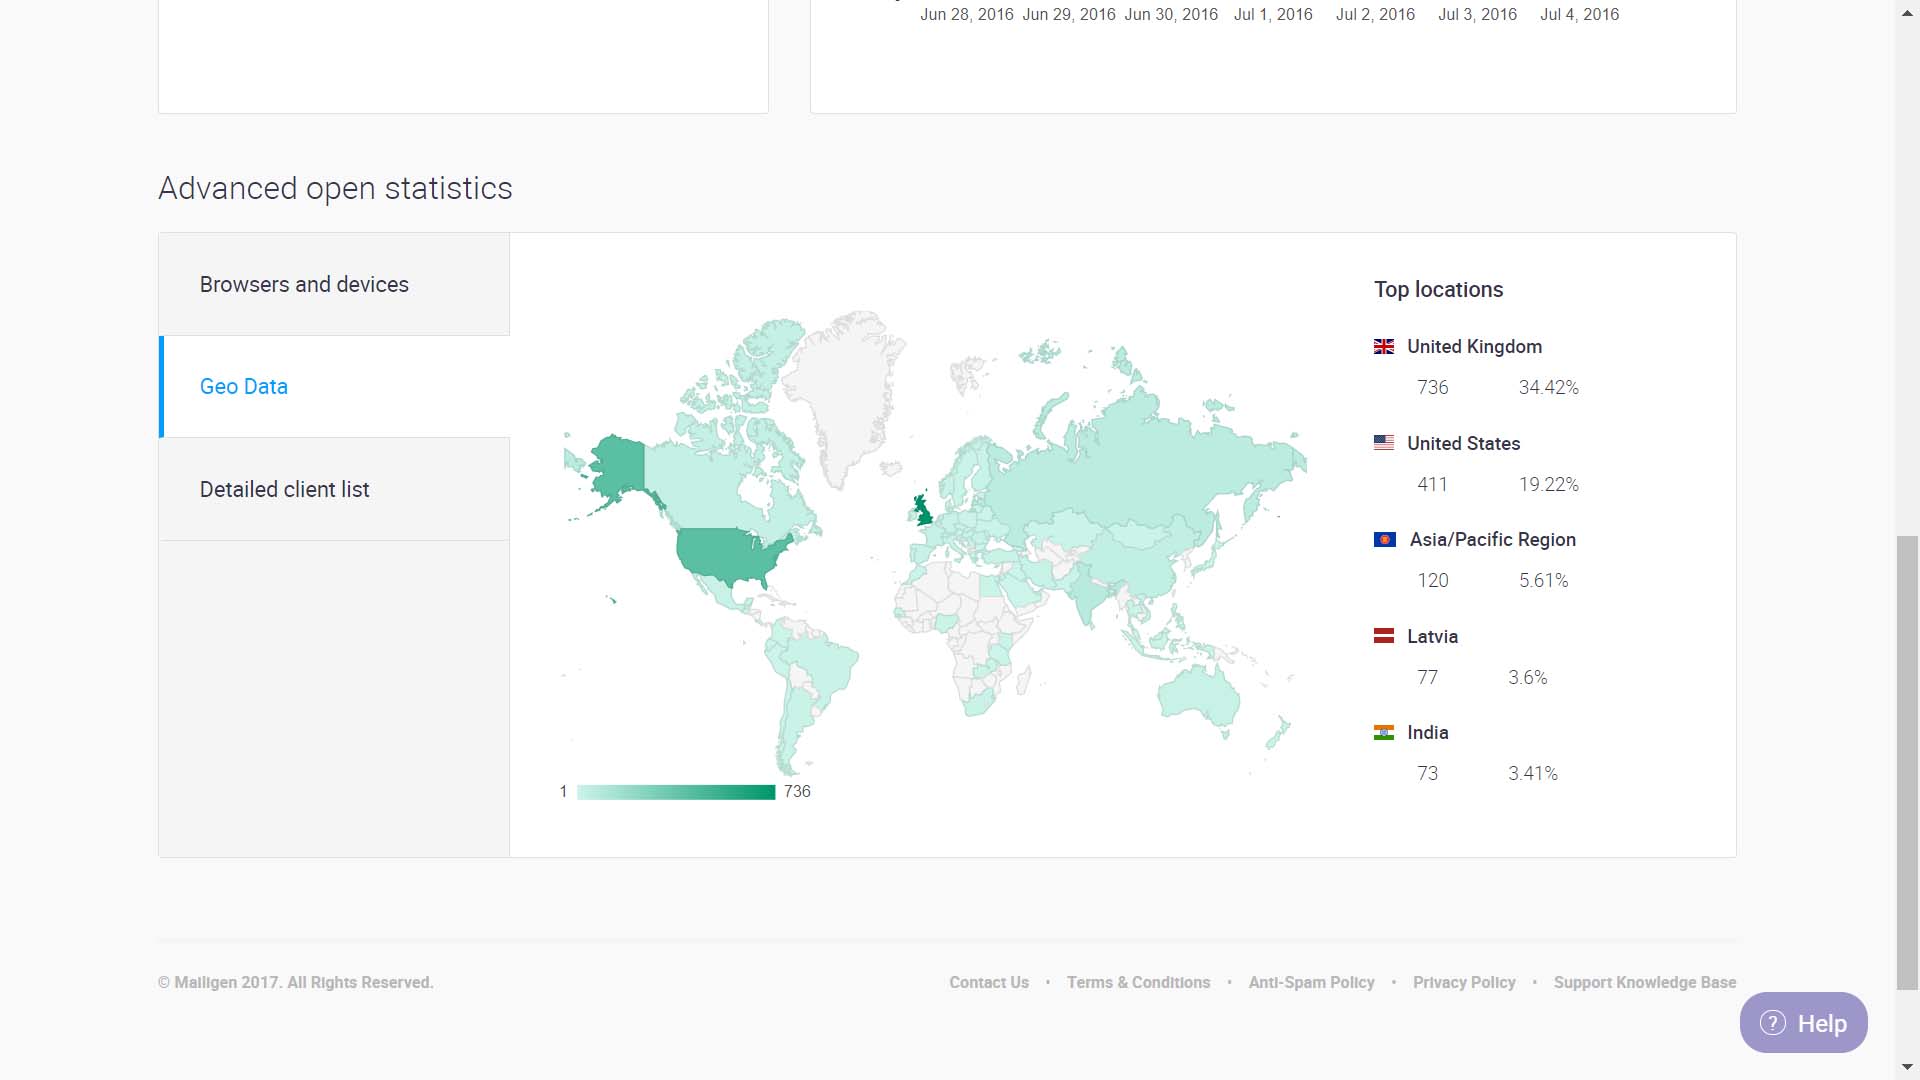Click the Asia/Pacific Region flag icon
Viewport: 1920px width, 1080px height.
(x=1384, y=540)
